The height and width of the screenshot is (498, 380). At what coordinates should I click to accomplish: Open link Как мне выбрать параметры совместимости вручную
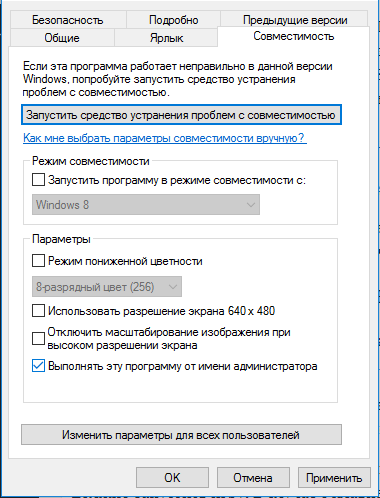point(165,138)
